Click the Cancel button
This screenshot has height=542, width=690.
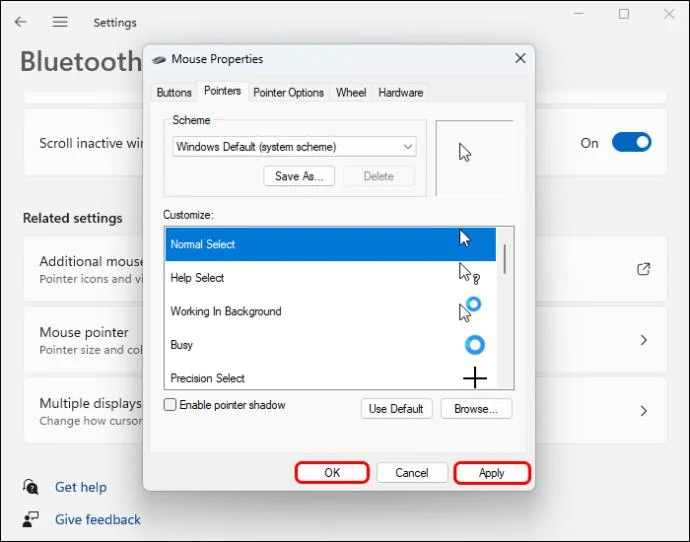coord(412,472)
